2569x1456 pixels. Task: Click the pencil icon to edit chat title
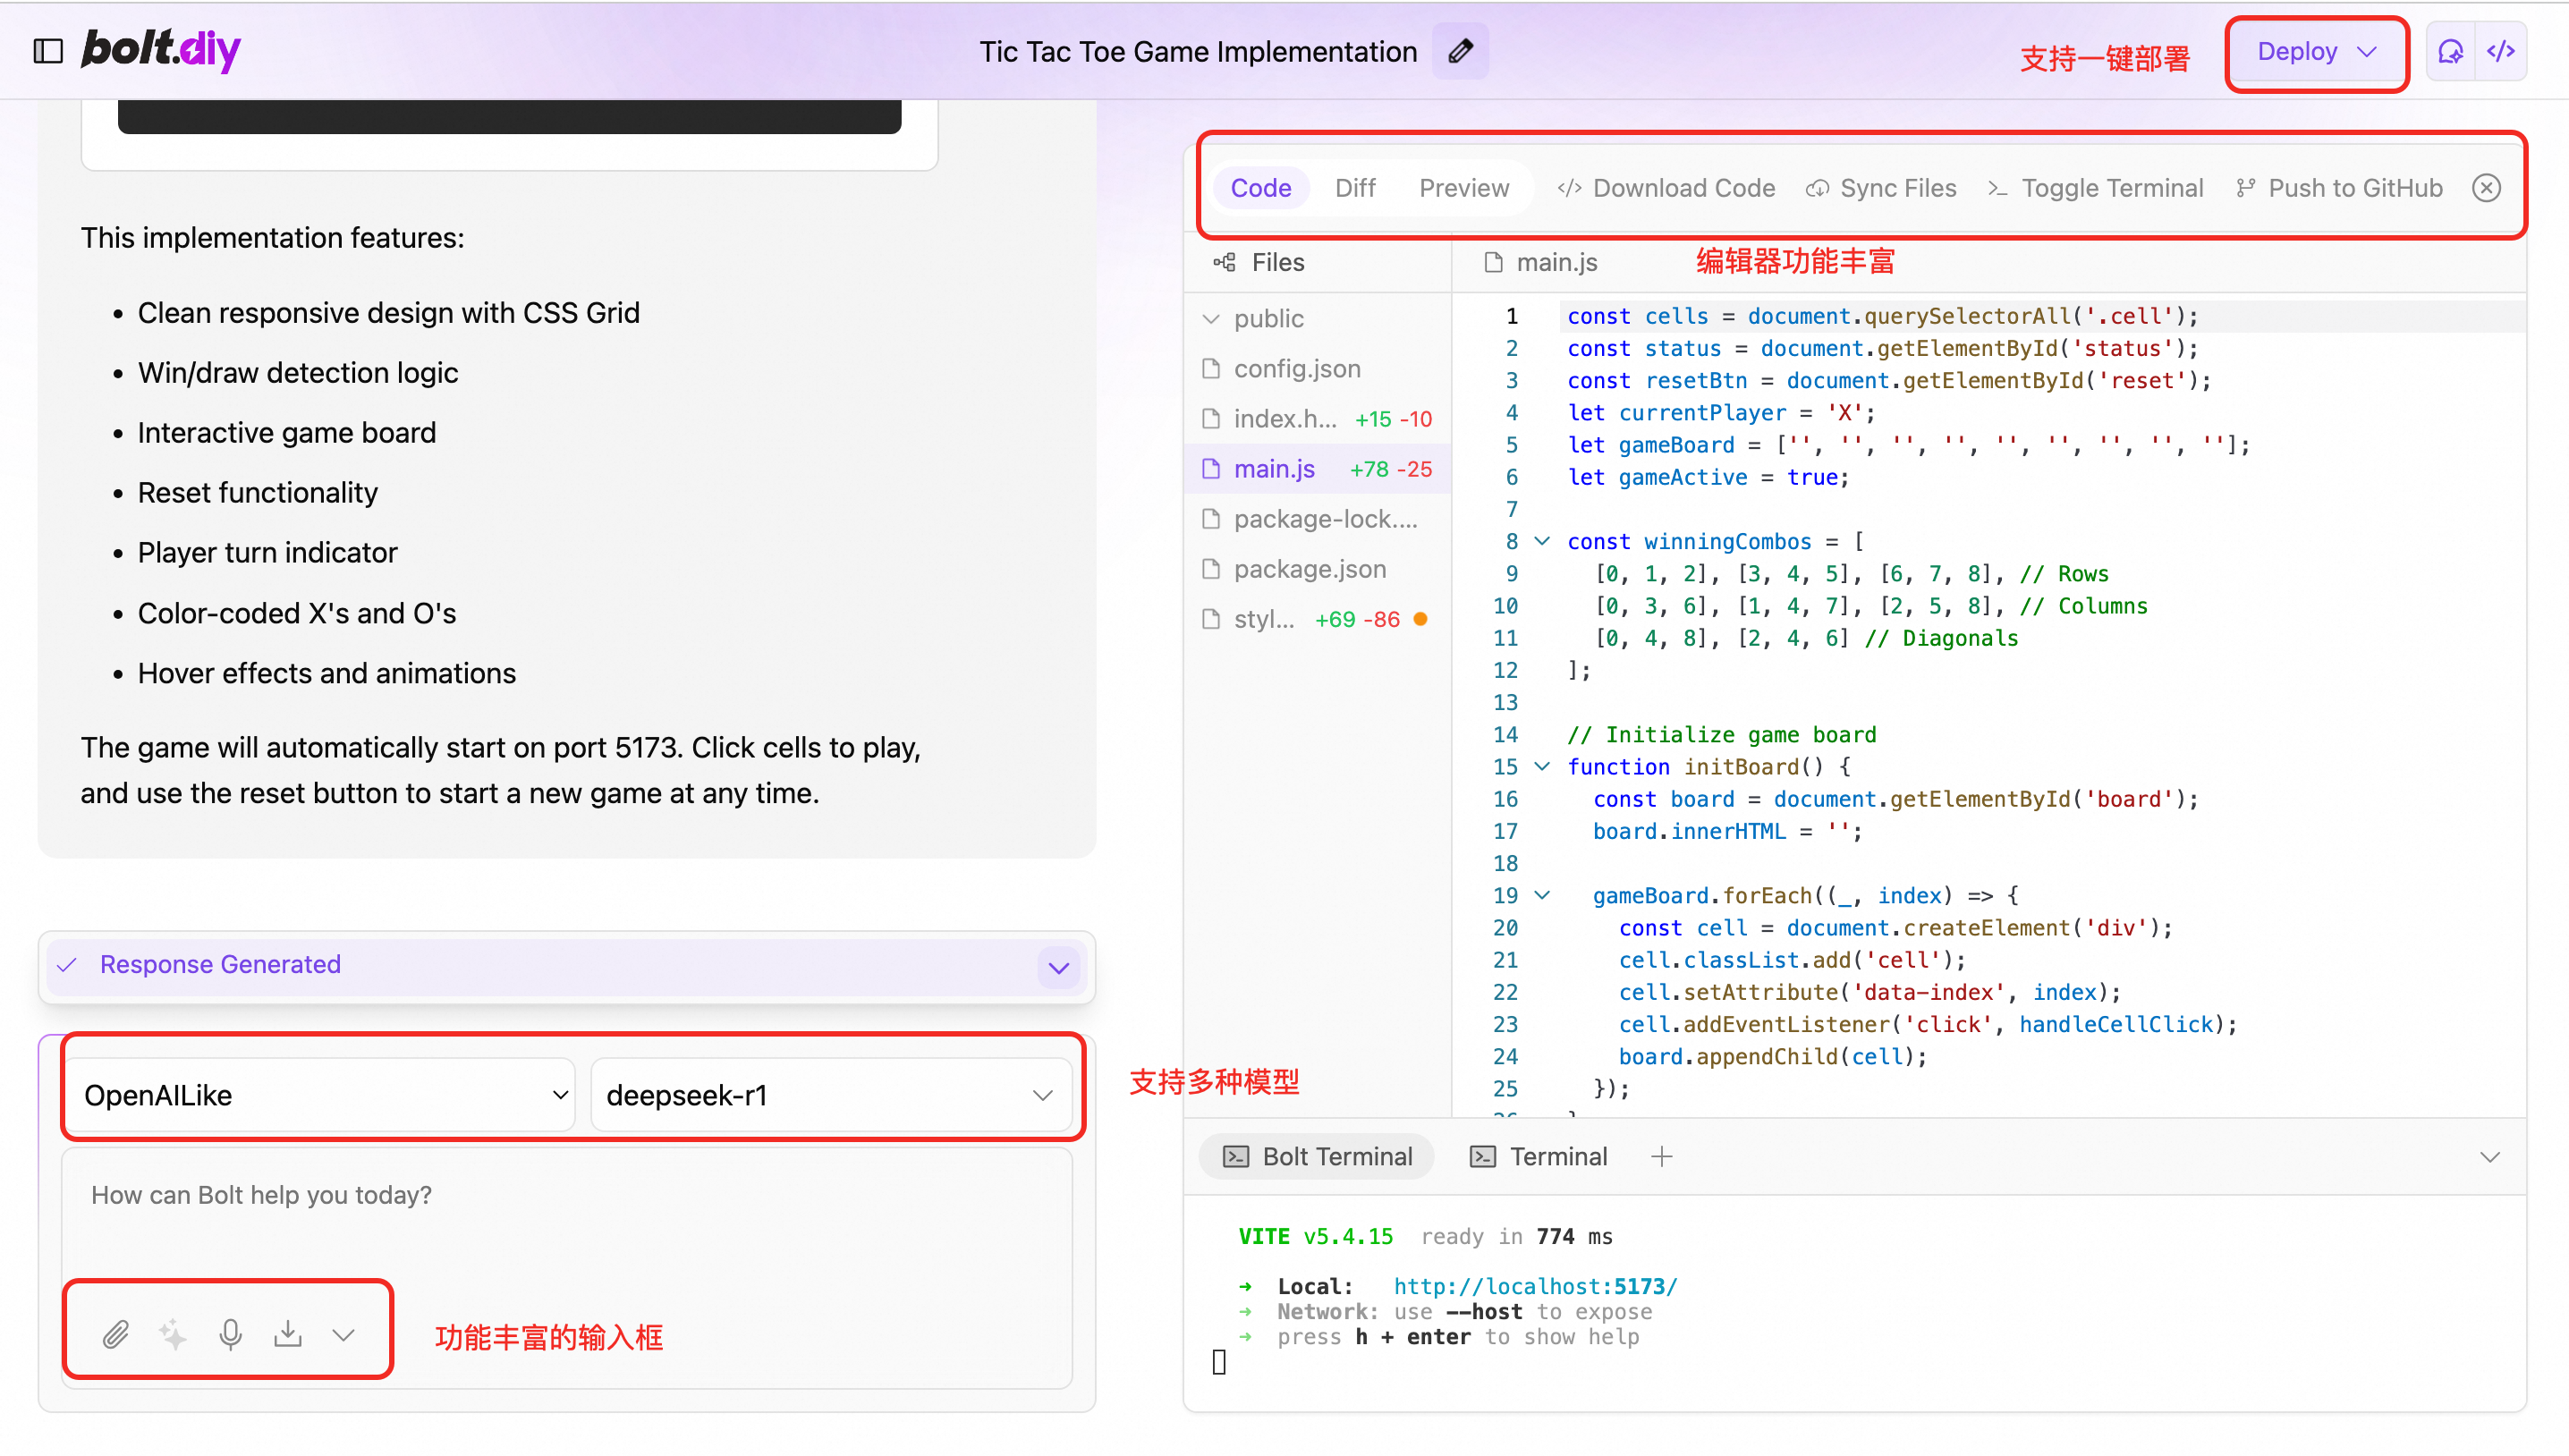coord(1459,51)
